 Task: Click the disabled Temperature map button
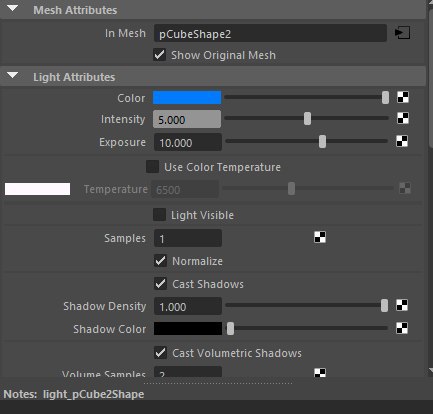(405, 188)
